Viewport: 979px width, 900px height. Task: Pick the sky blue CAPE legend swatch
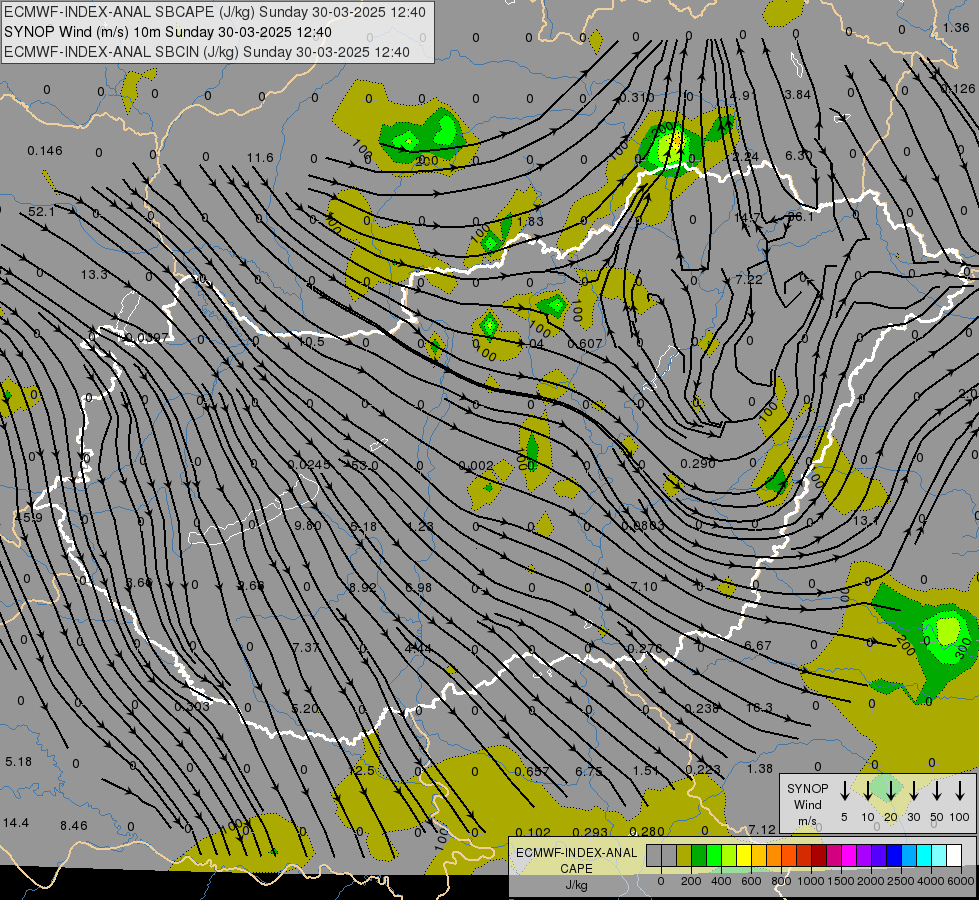908,856
